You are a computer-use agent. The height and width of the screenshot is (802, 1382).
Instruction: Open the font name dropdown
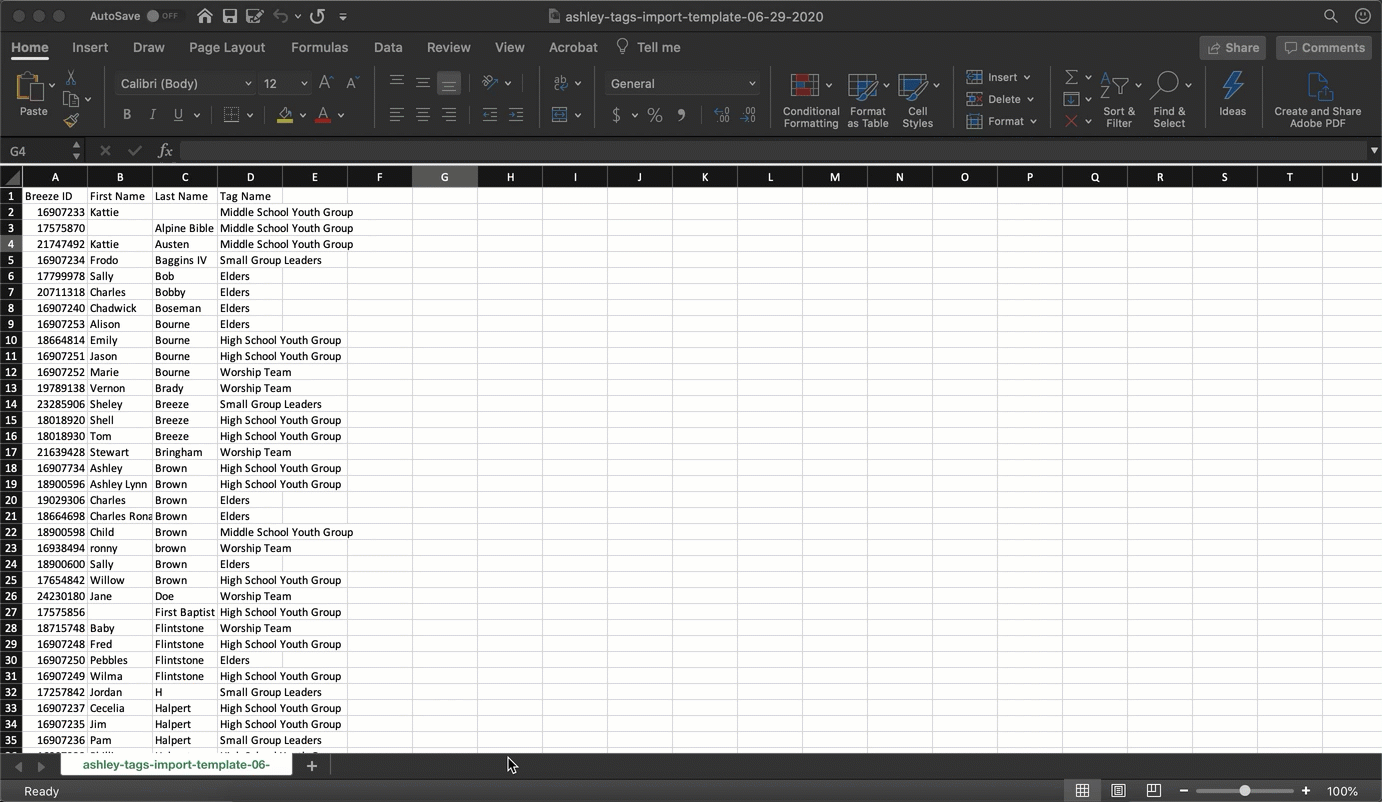point(186,84)
